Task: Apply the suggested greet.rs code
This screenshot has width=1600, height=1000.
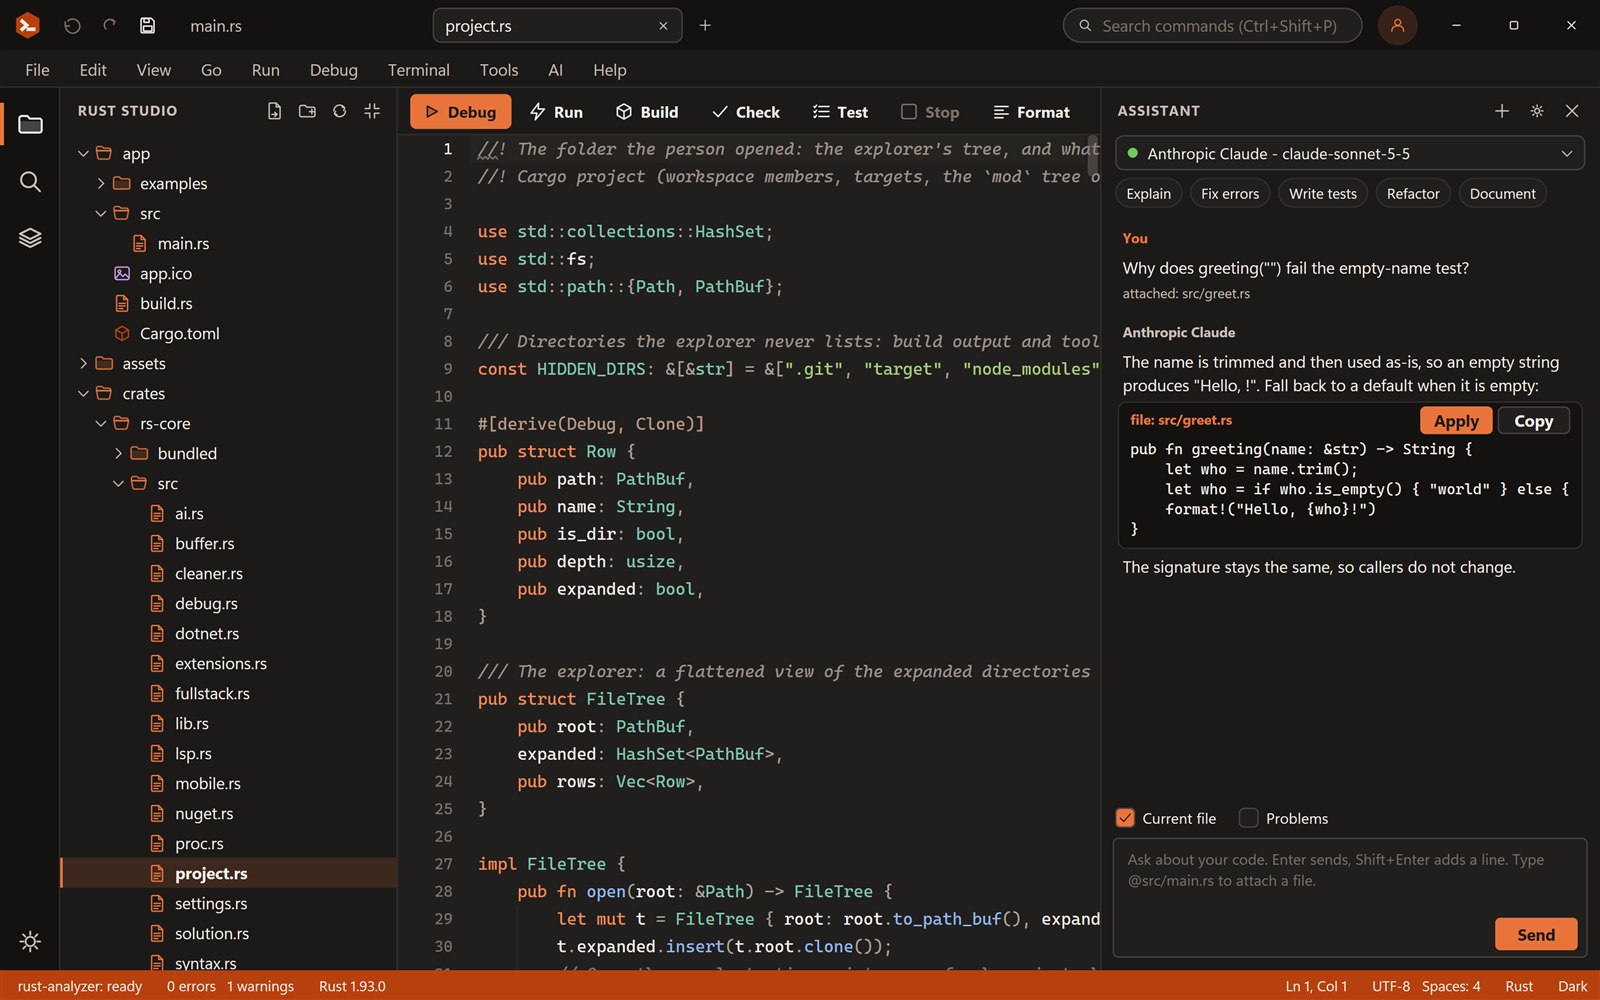Action: click(1456, 421)
